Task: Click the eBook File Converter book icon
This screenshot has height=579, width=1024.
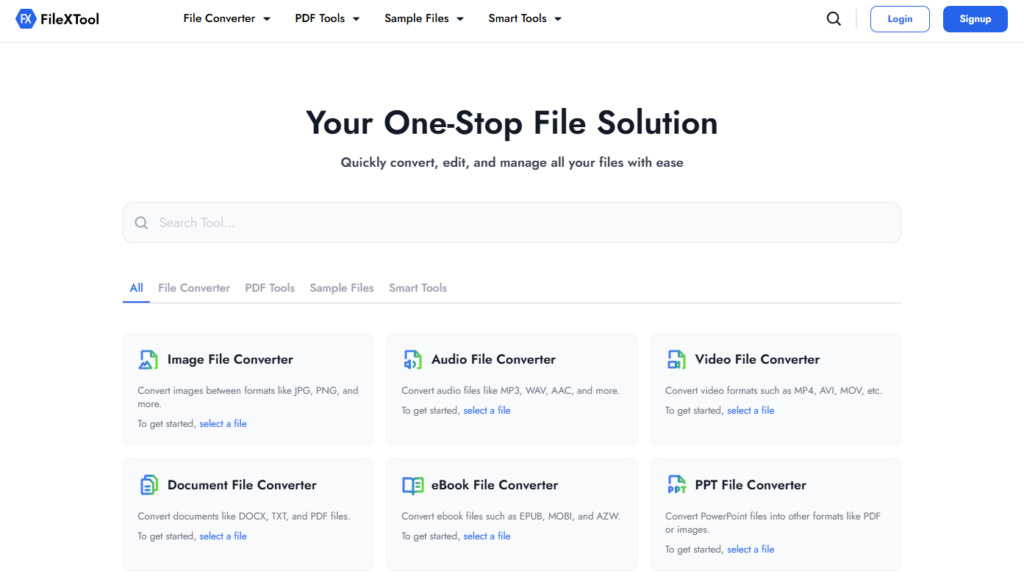Action: tap(413, 485)
